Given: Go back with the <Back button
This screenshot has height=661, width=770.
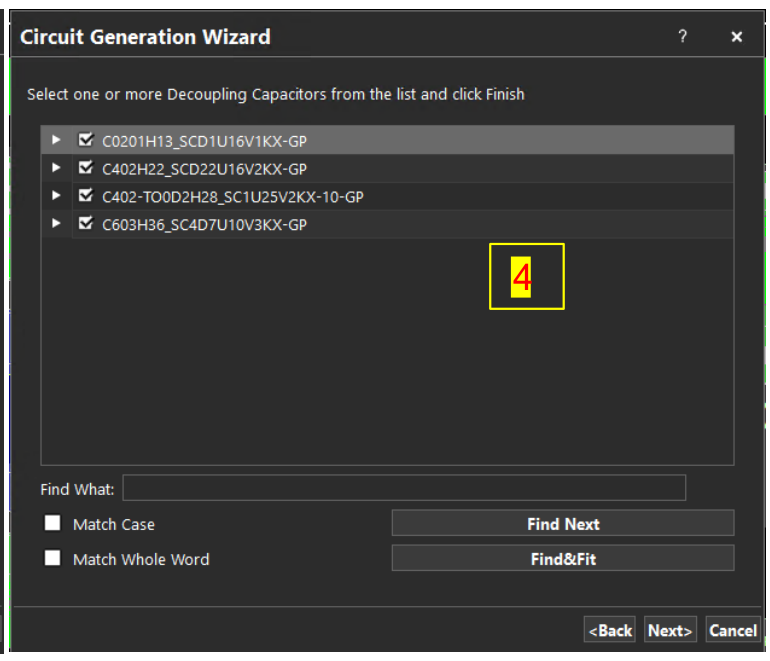Looking at the screenshot, I should click(x=610, y=630).
